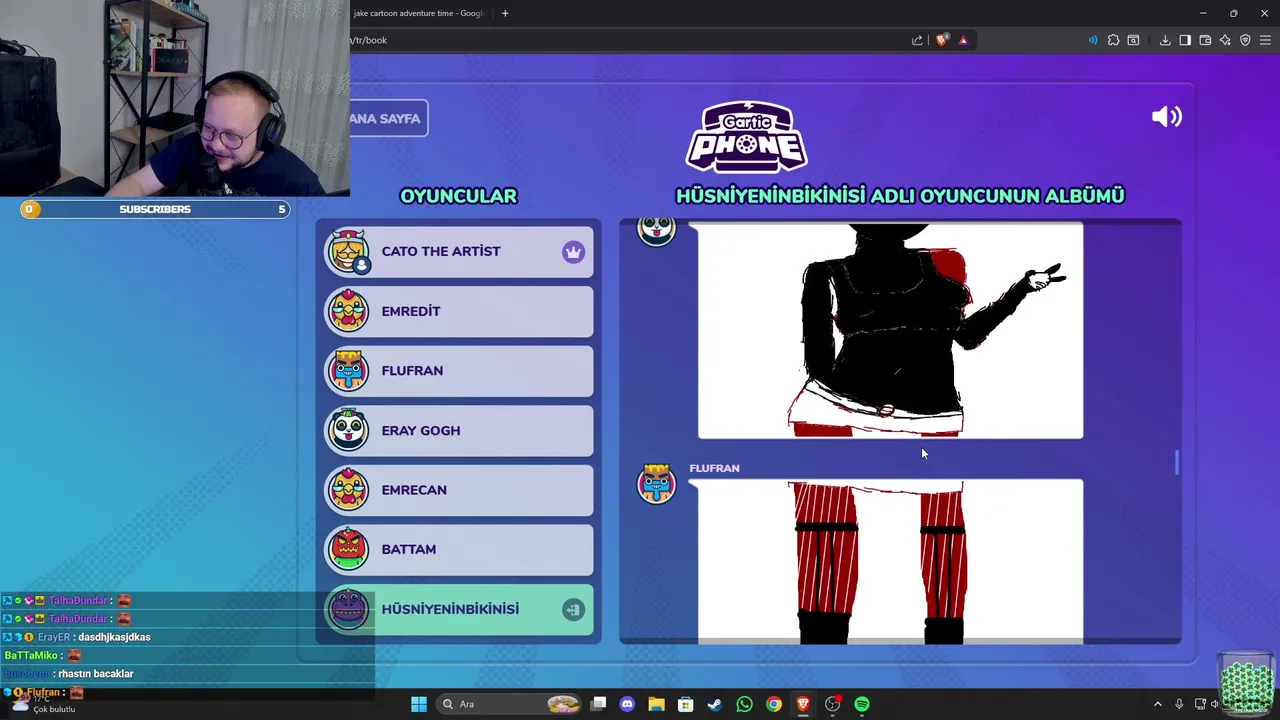Click the SUBSCRIBERS goal bar

click(155, 209)
